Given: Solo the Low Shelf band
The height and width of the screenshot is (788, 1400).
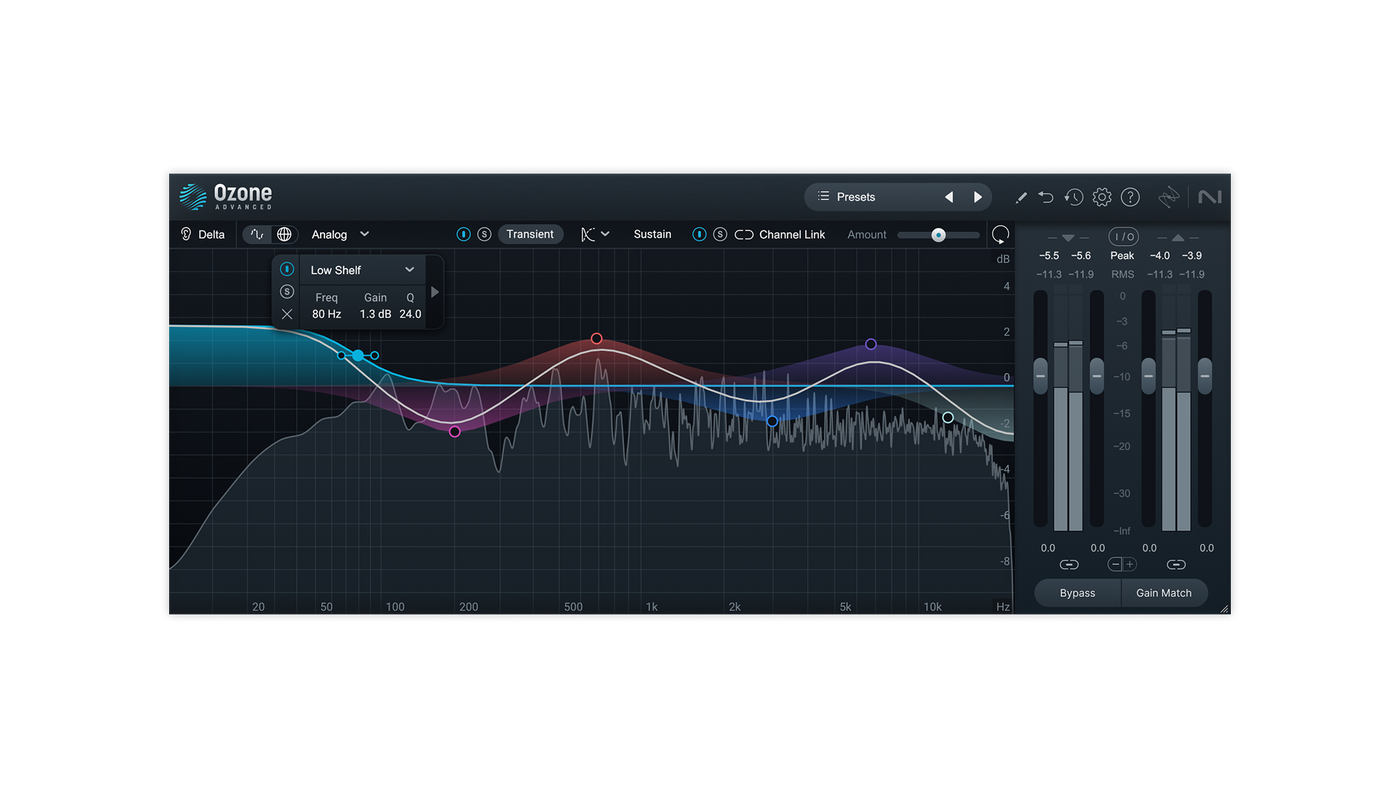Looking at the screenshot, I should (x=287, y=292).
